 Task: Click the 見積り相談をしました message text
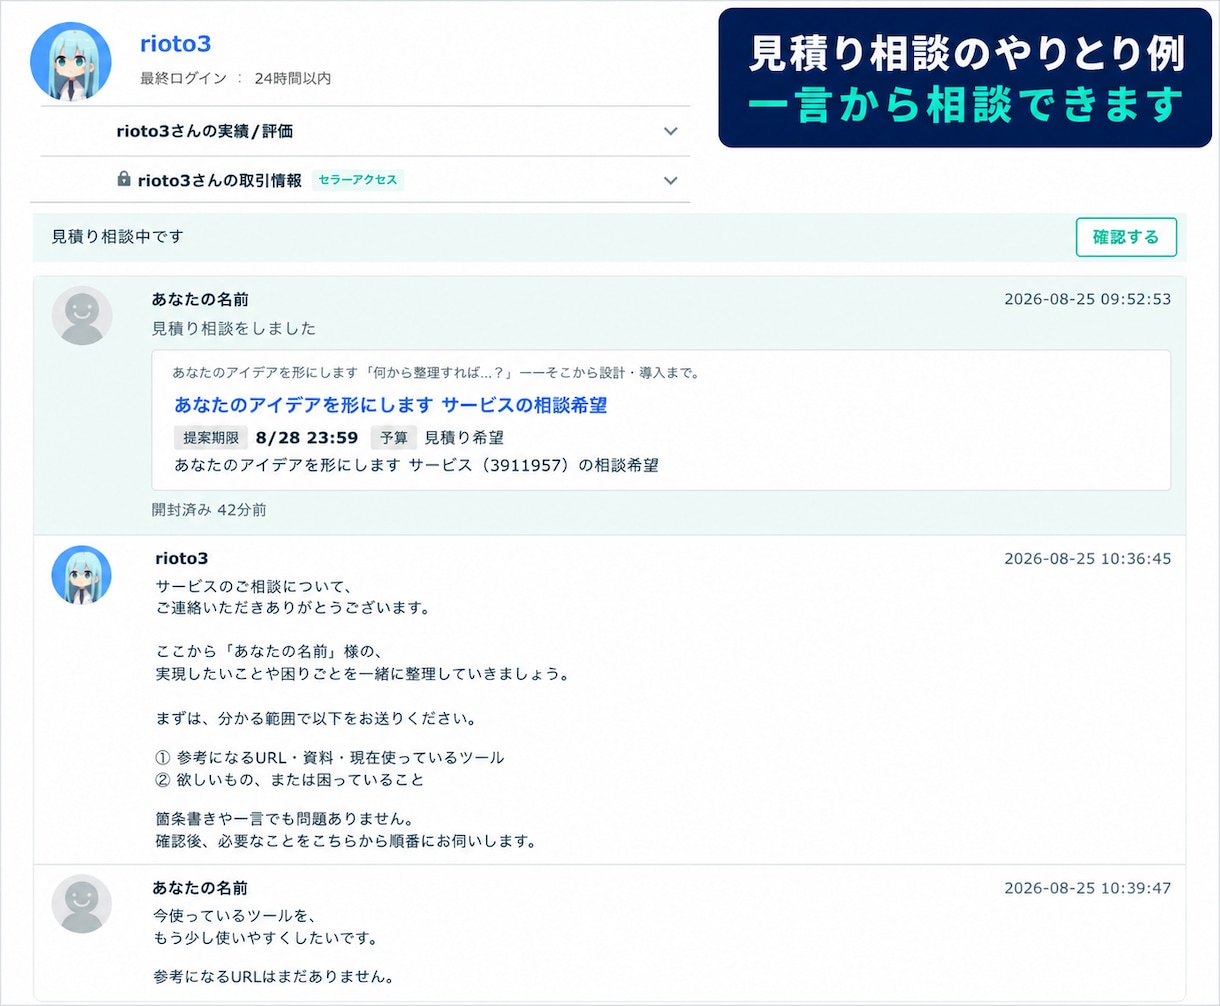[234, 328]
